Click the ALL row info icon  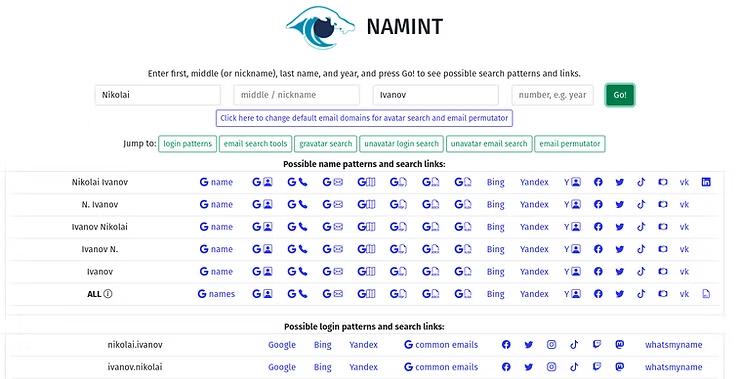click(108, 294)
